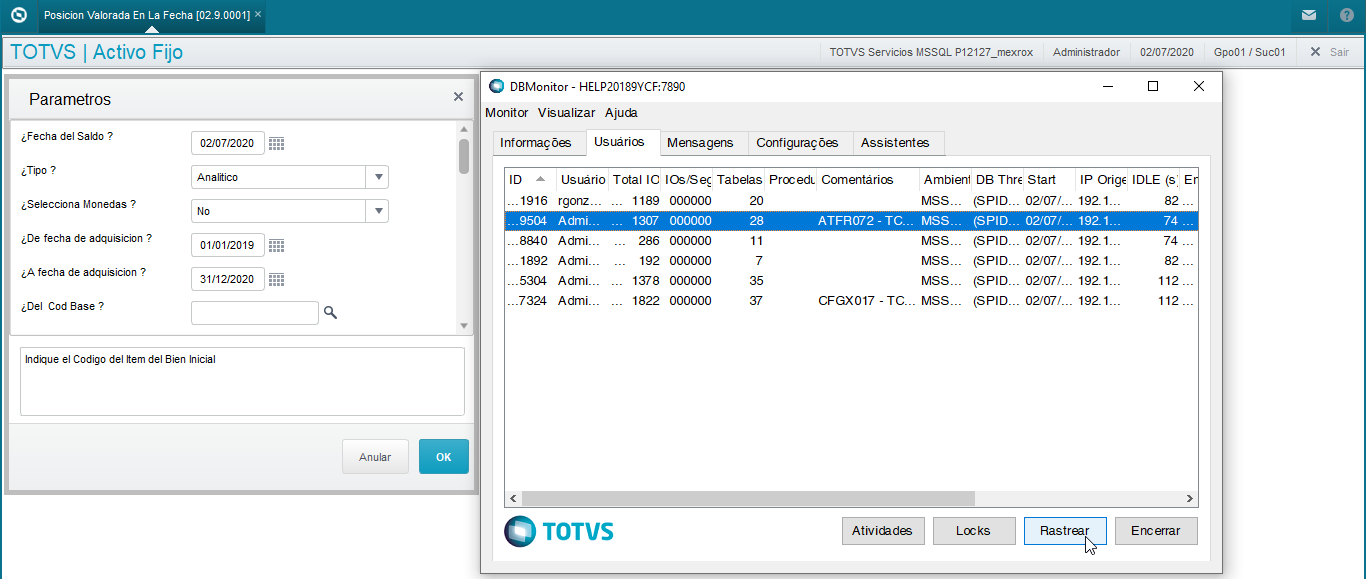Open calendar picker for De fecha de adquisicion
The height and width of the screenshot is (579, 1366).
277,245
